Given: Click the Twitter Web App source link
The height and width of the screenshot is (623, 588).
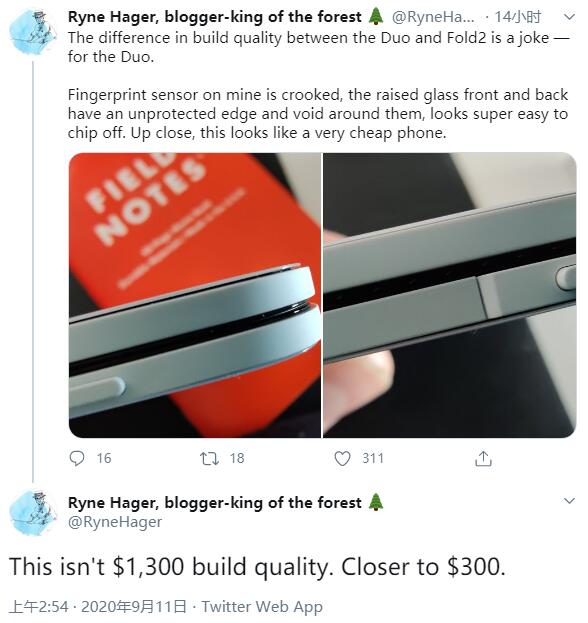Looking at the screenshot, I should coord(262,607).
